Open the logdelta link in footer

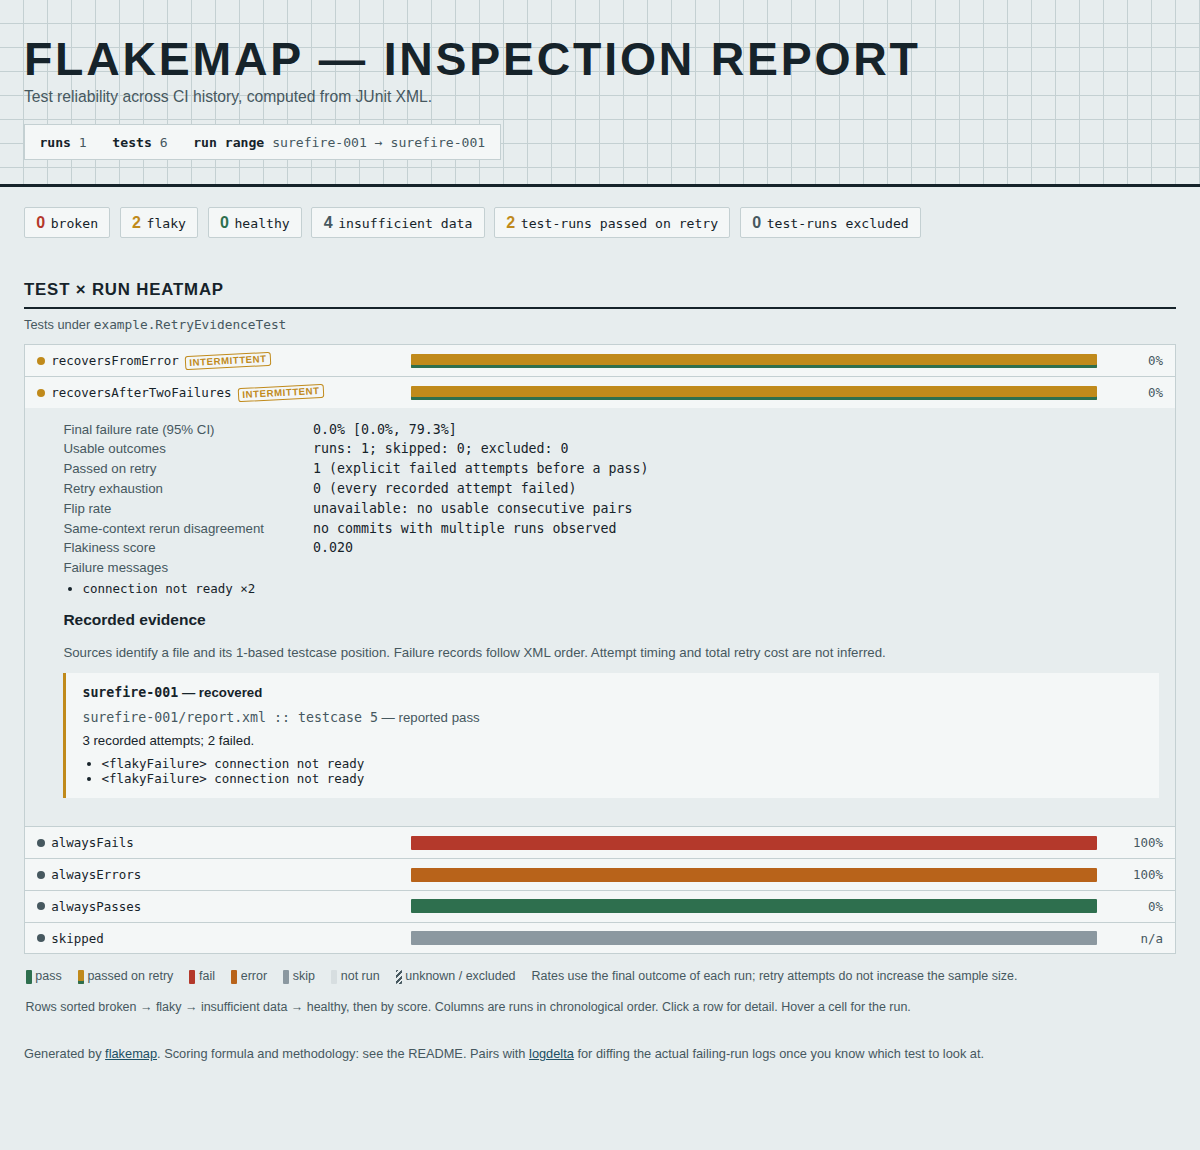pos(551,1054)
